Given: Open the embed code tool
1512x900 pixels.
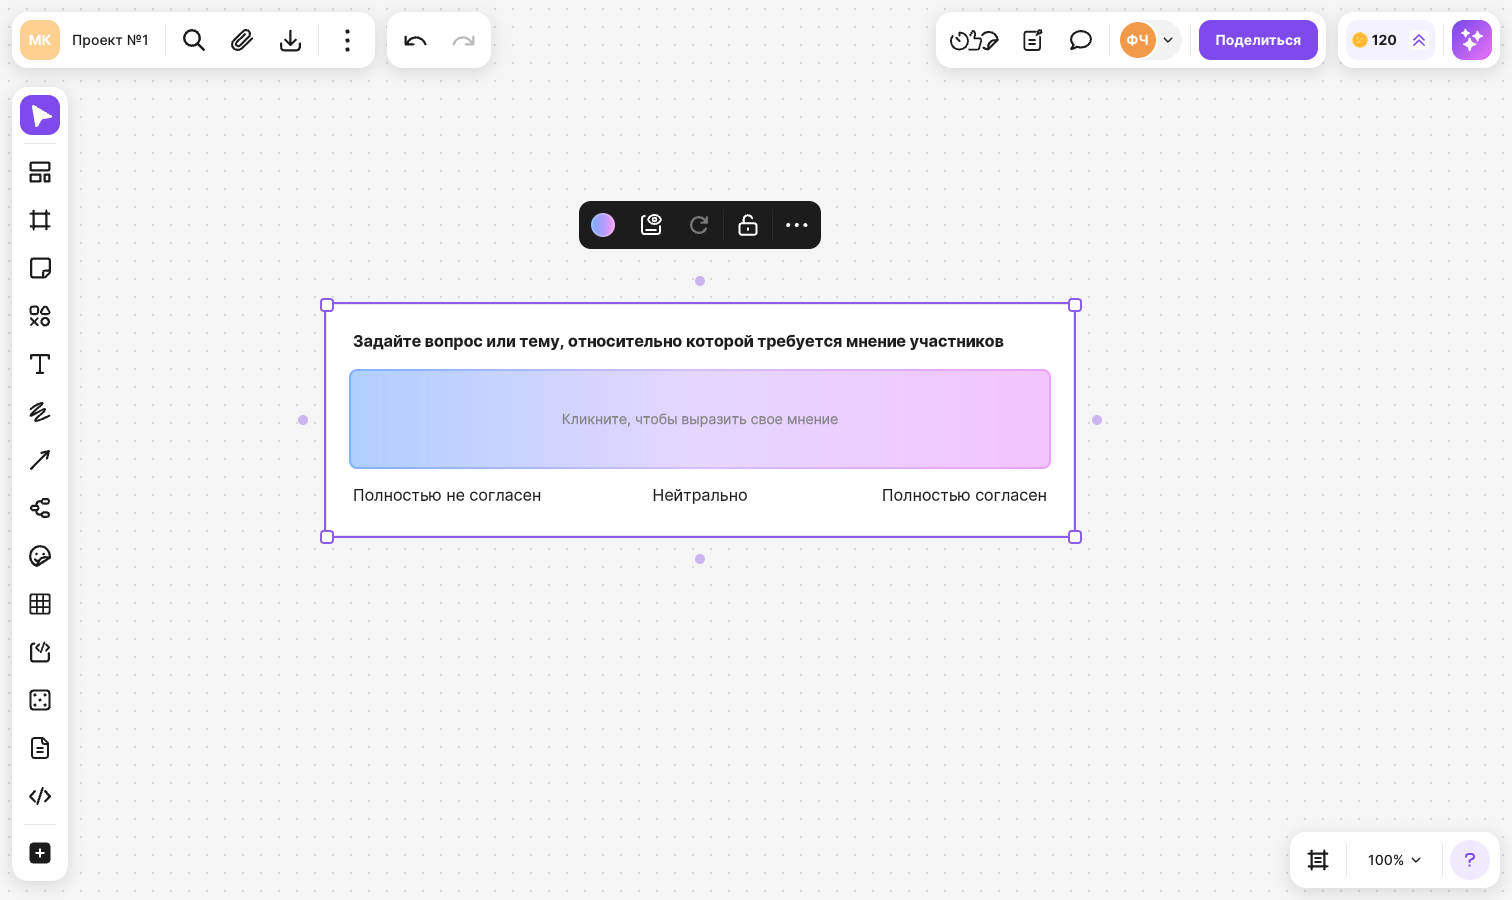Looking at the screenshot, I should [40, 796].
